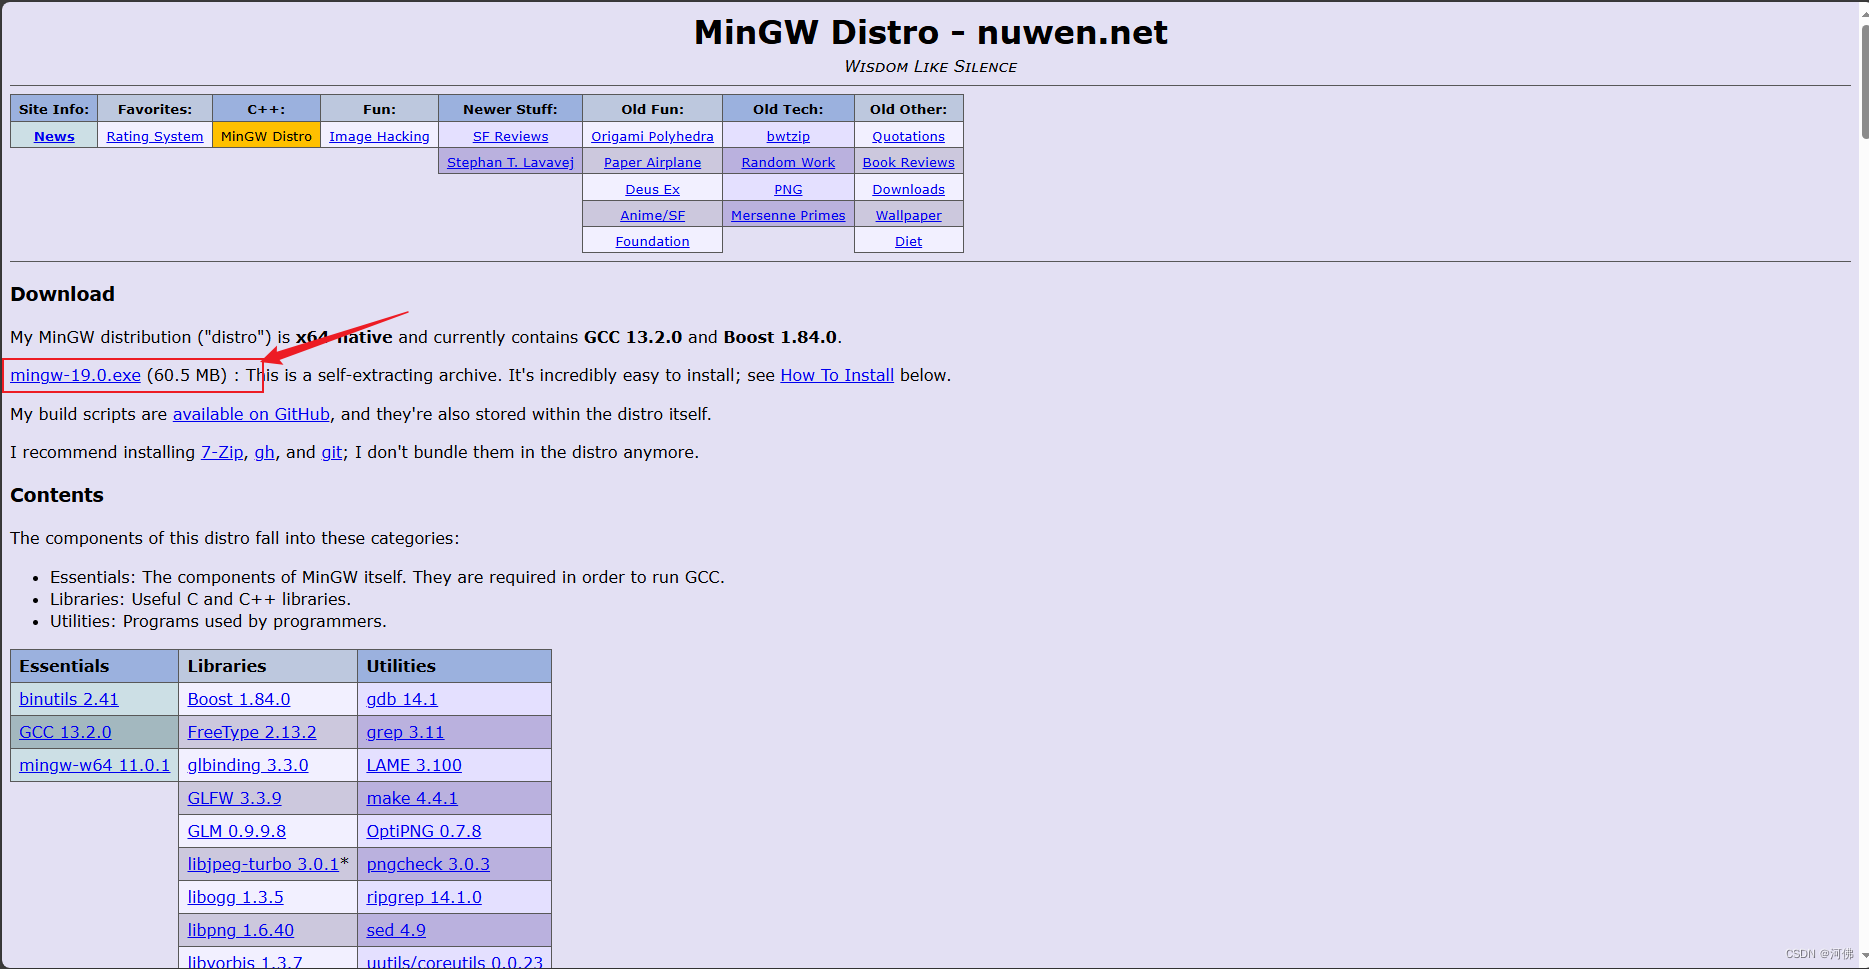Viewport: 1869px width, 969px height.
Task: Click the Download section heading
Action: pos(62,294)
